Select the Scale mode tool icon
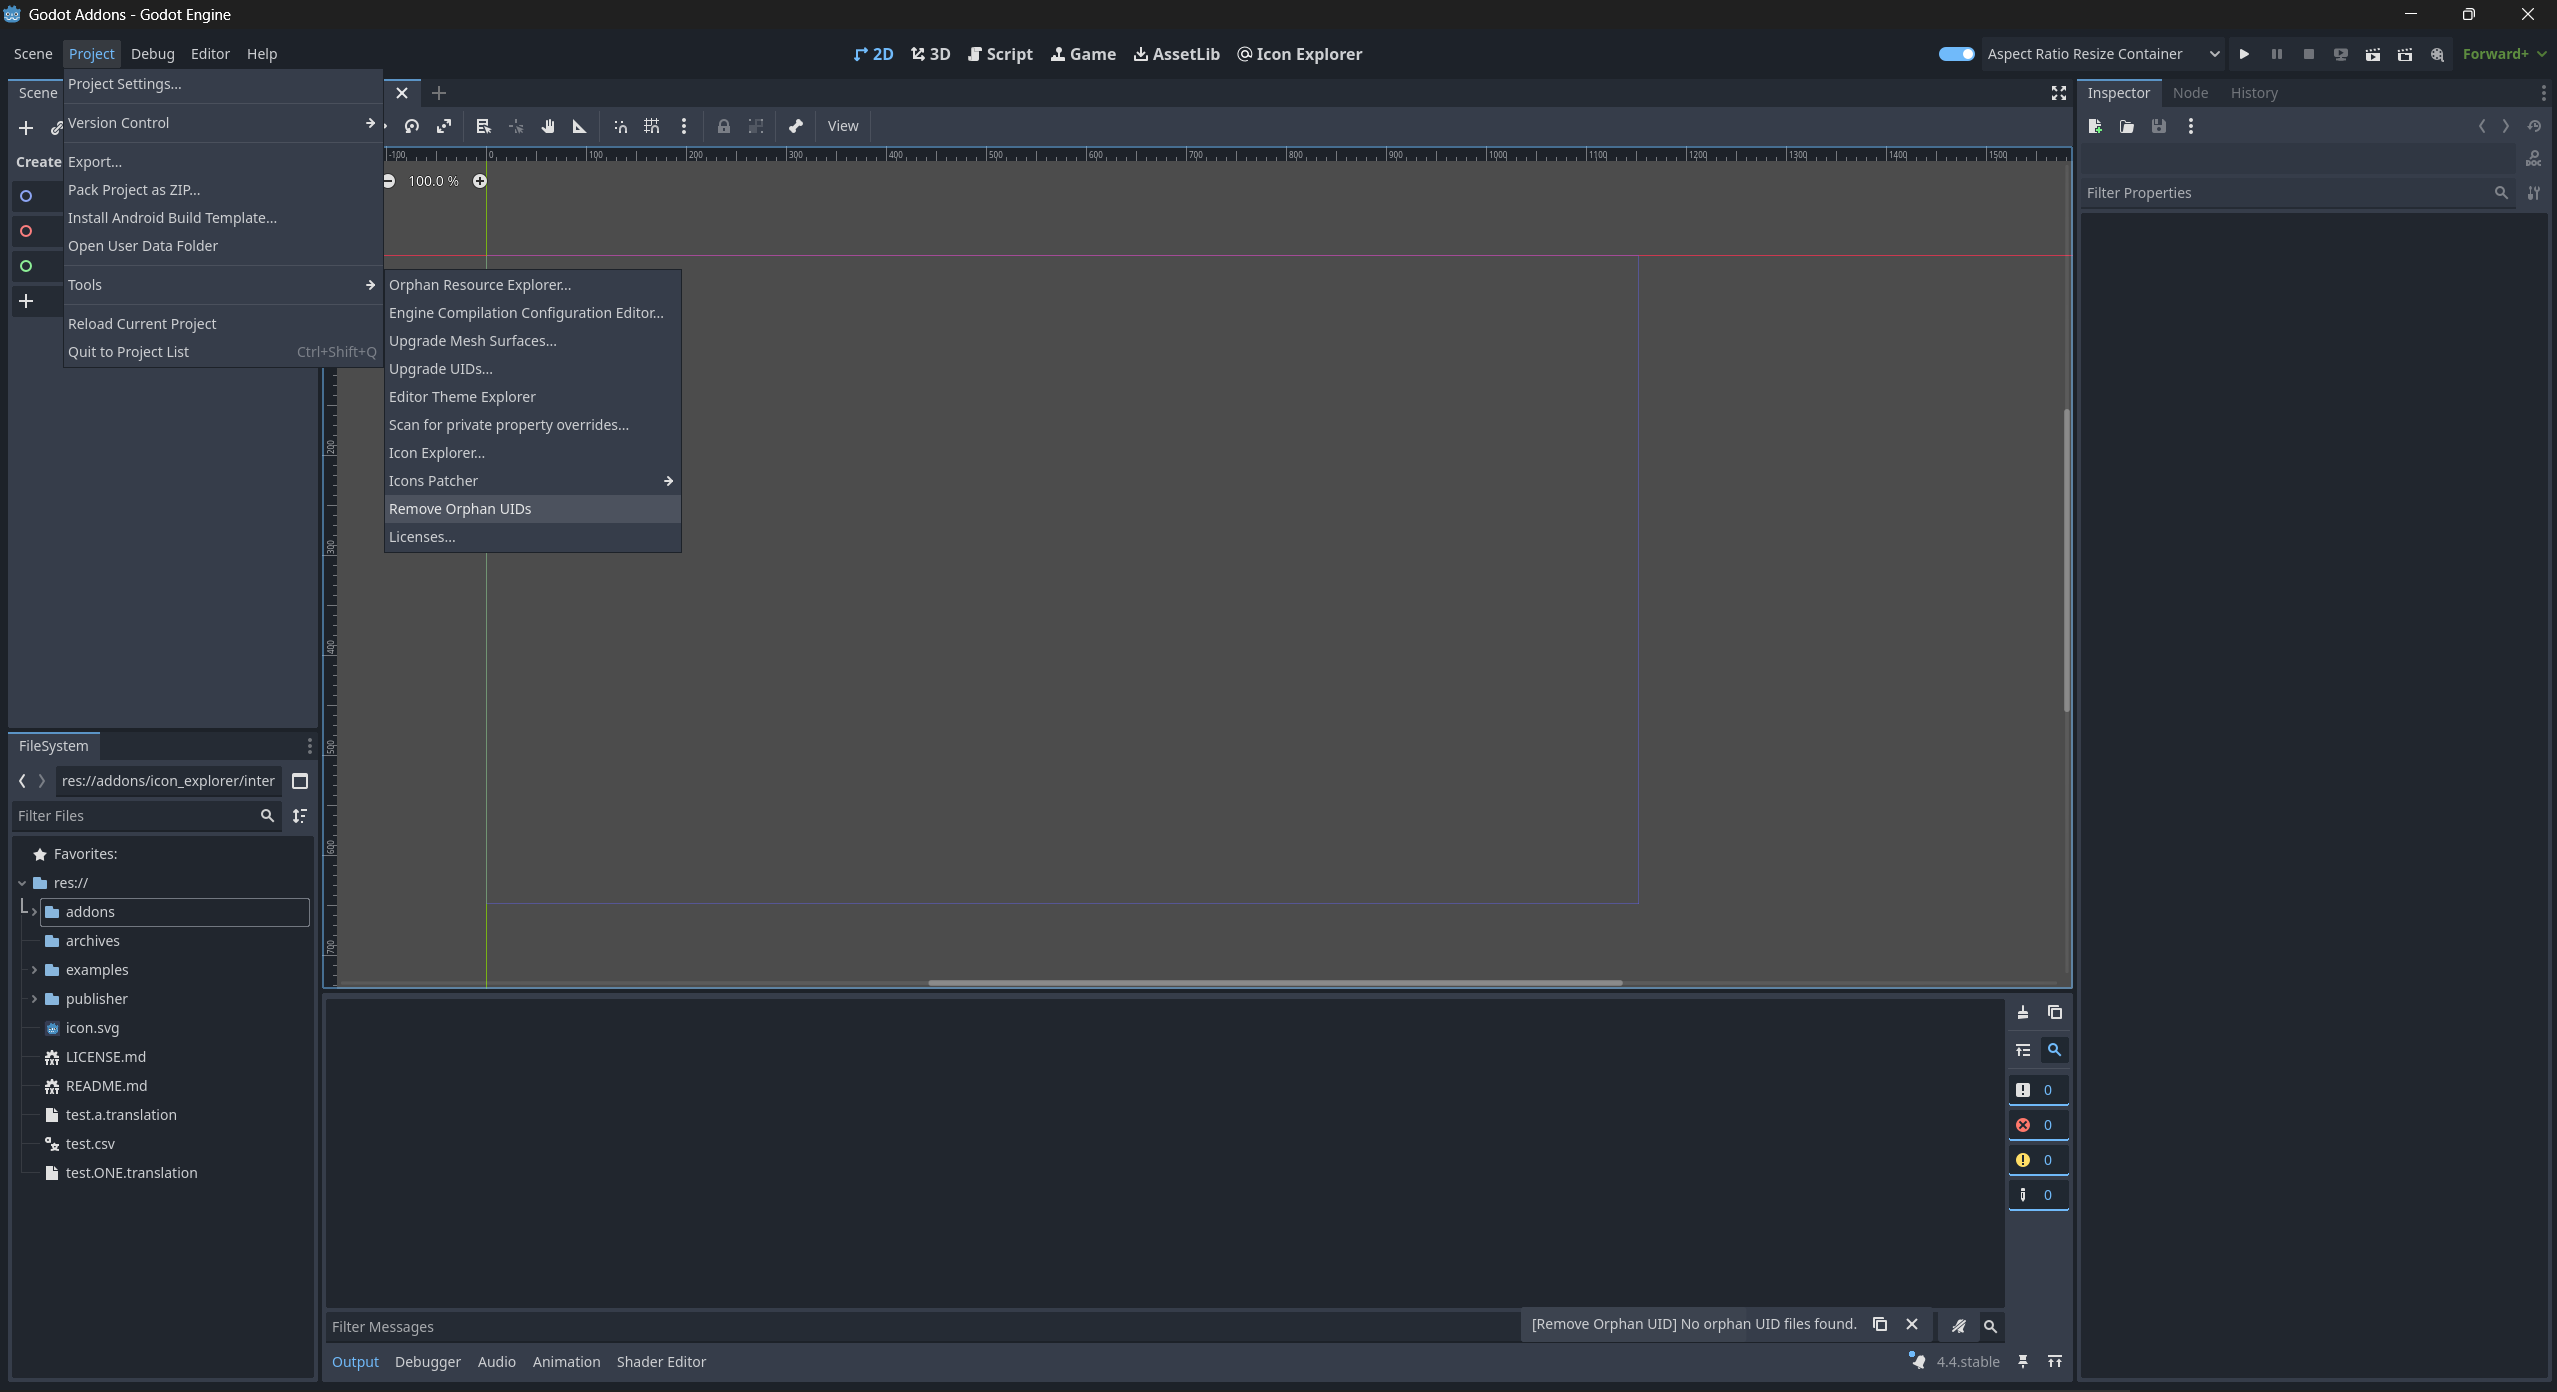The height and width of the screenshot is (1392, 2557). 444,126
